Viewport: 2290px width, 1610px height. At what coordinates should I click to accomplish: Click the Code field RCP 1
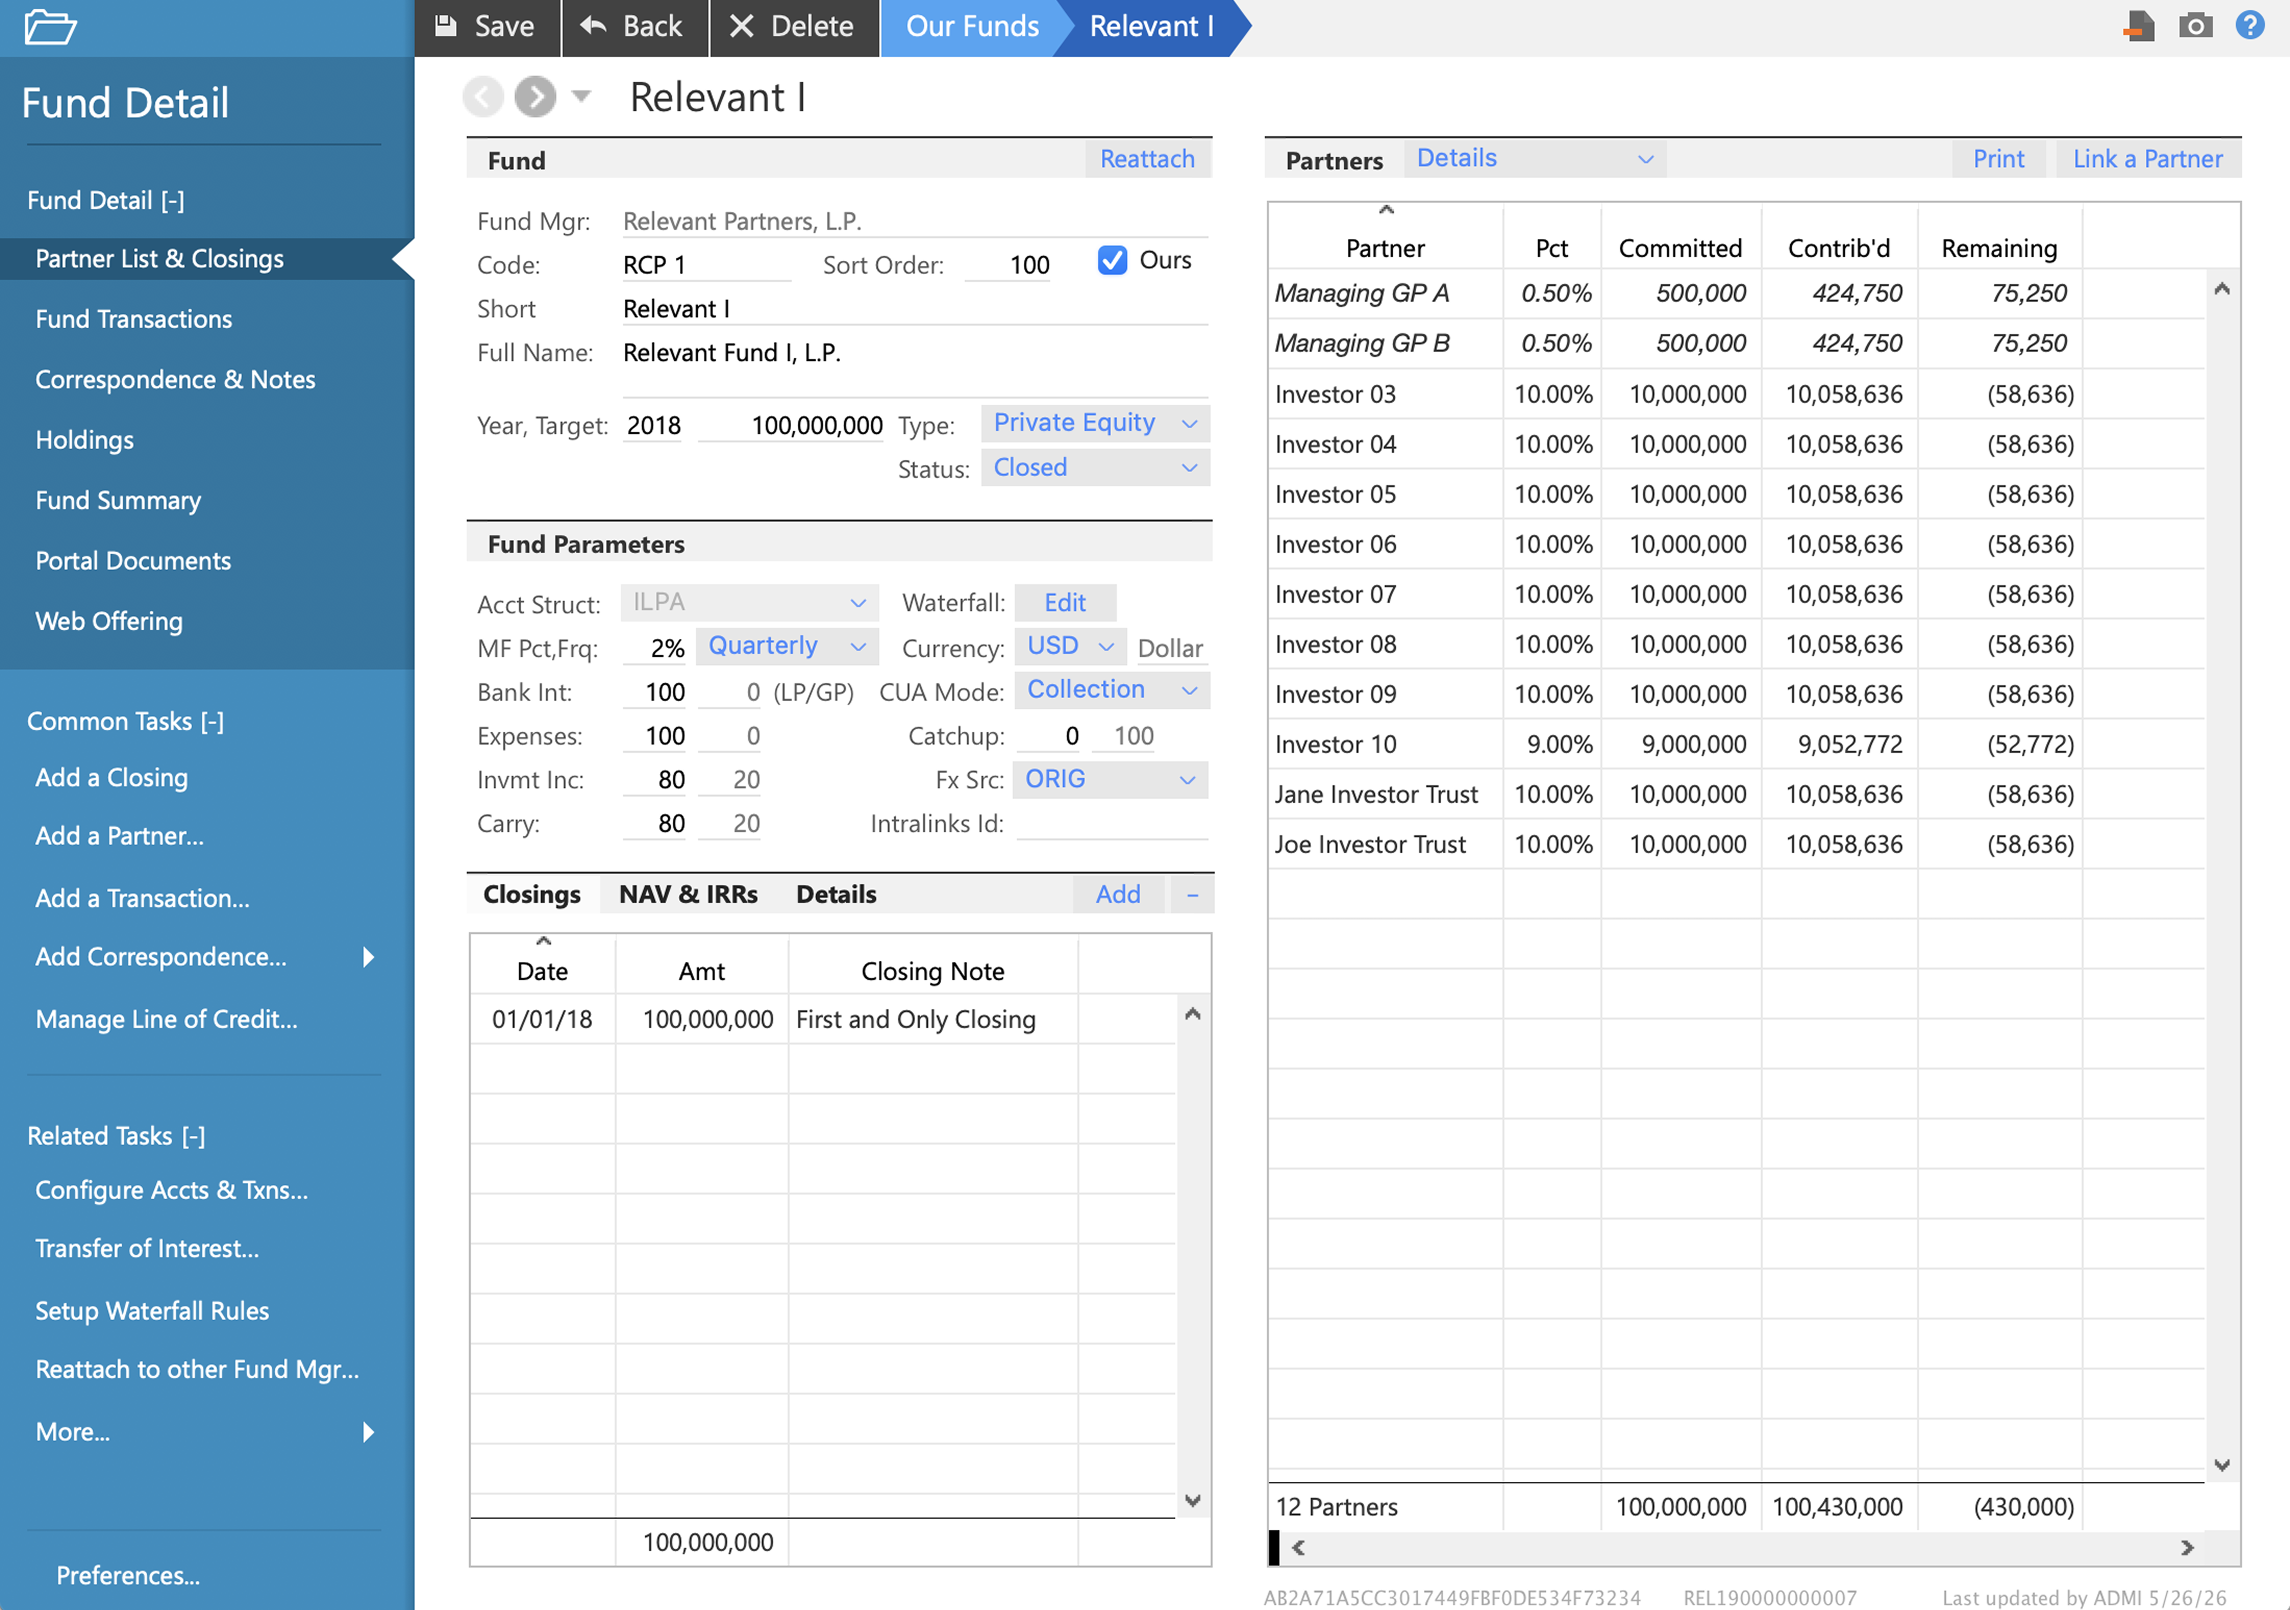(706, 265)
